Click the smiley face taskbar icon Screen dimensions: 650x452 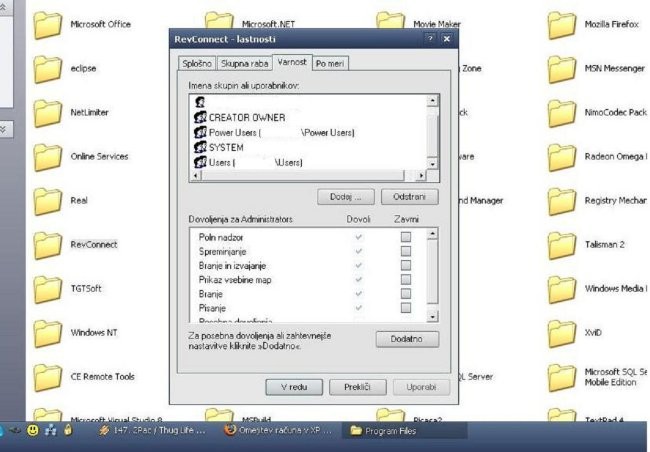(x=33, y=430)
